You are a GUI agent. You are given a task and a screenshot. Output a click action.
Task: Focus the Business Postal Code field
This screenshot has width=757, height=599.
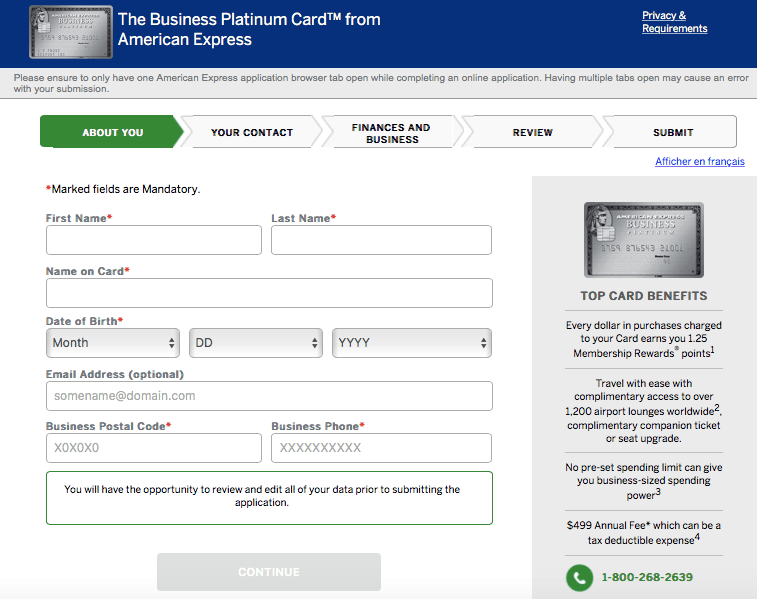pos(154,448)
